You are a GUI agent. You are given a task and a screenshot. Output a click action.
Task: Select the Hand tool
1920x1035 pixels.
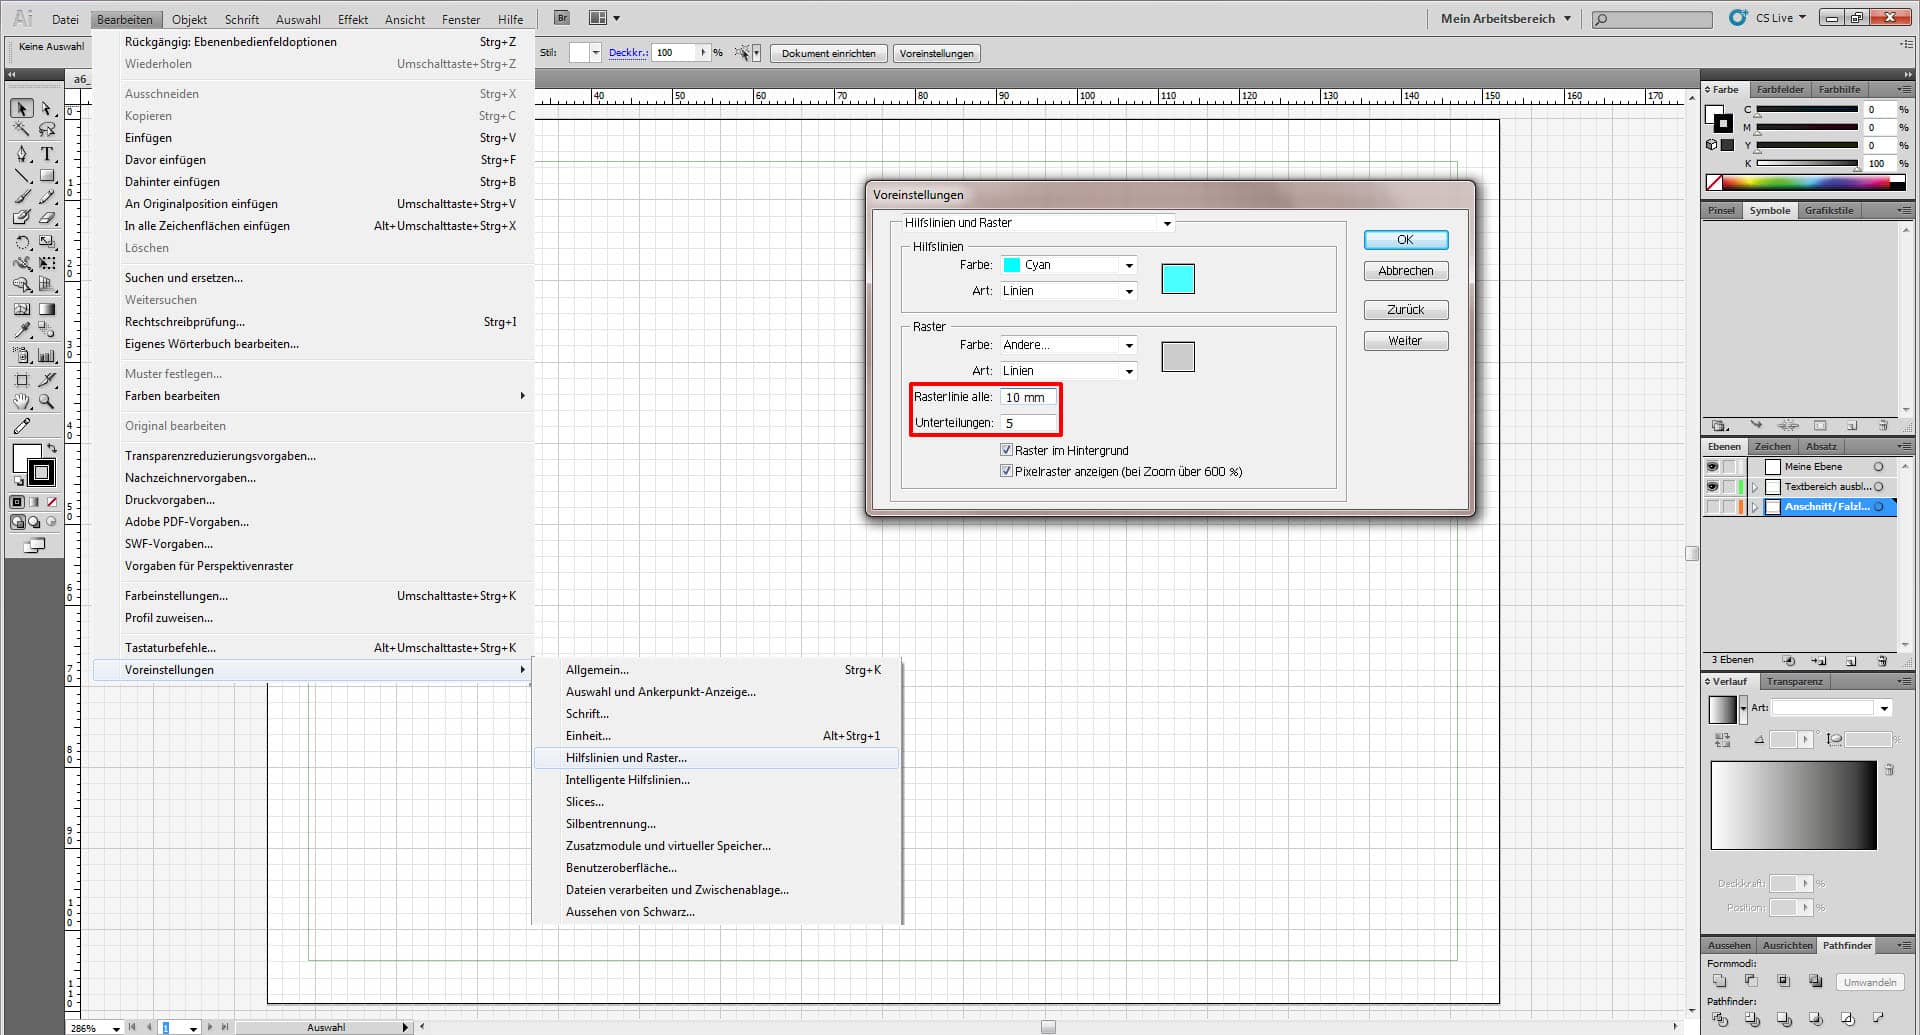coord(22,402)
